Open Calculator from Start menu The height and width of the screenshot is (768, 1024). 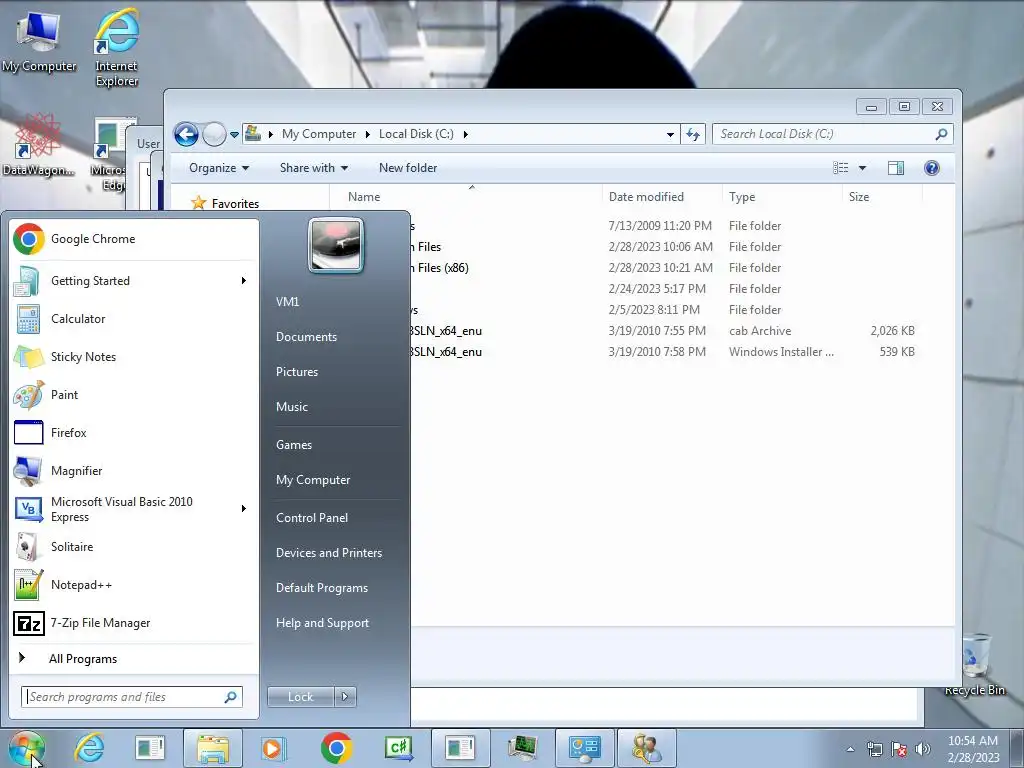point(134,319)
